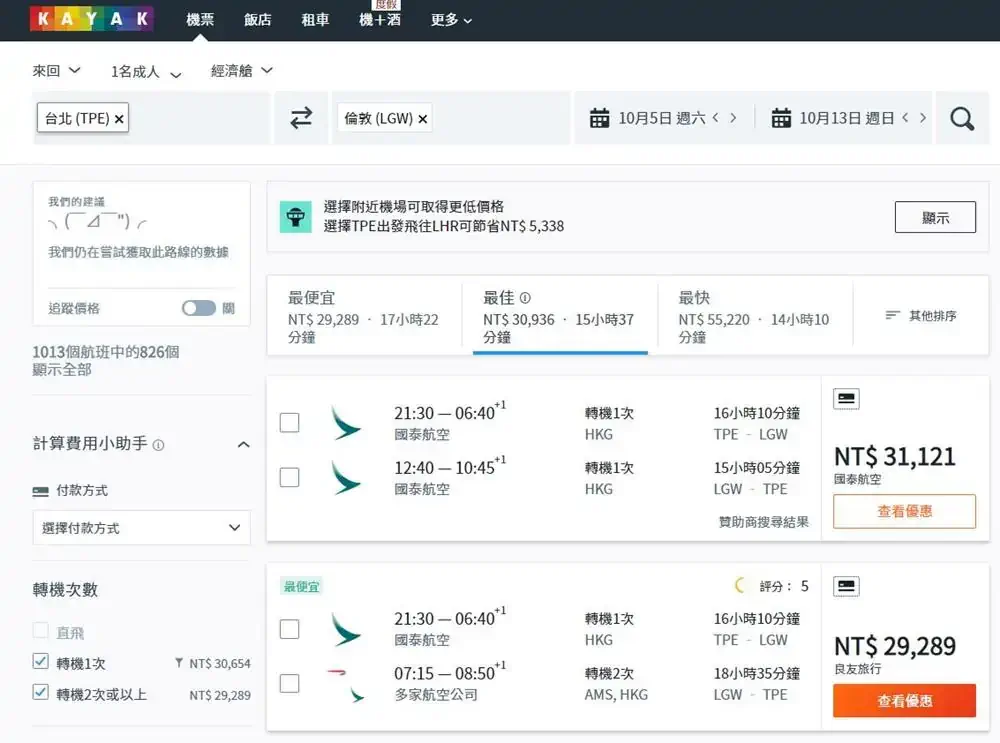The width and height of the screenshot is (1000, 743).
Task: Open 來回 trip type dropdown
Action: click(56, 70)
